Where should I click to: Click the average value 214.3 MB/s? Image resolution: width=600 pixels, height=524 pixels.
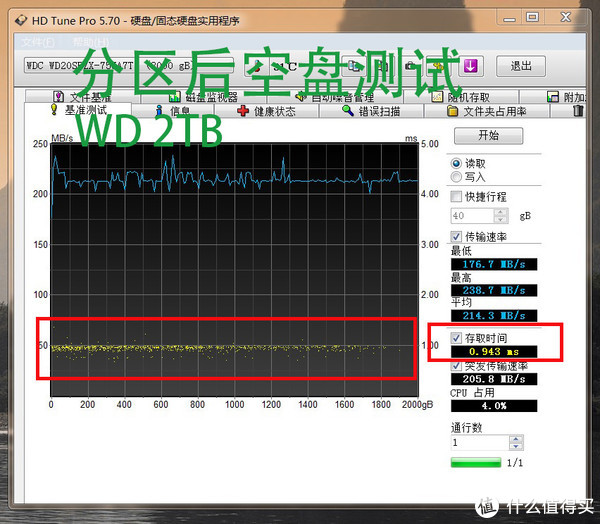click(494, 316)
